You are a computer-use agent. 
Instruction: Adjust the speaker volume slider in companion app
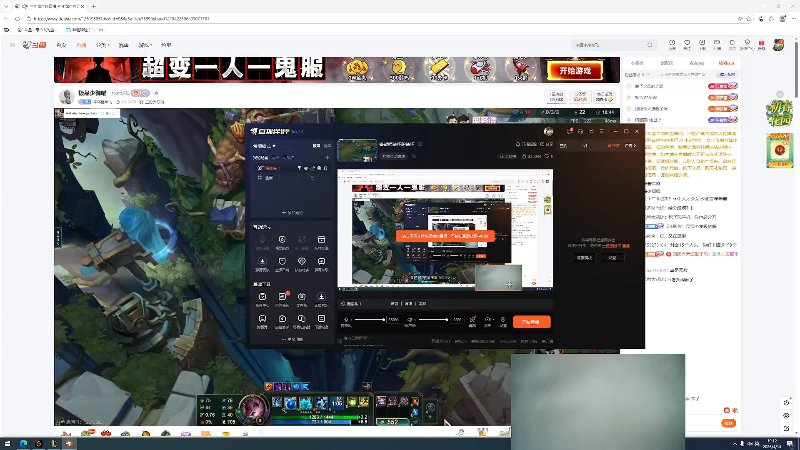433,320
